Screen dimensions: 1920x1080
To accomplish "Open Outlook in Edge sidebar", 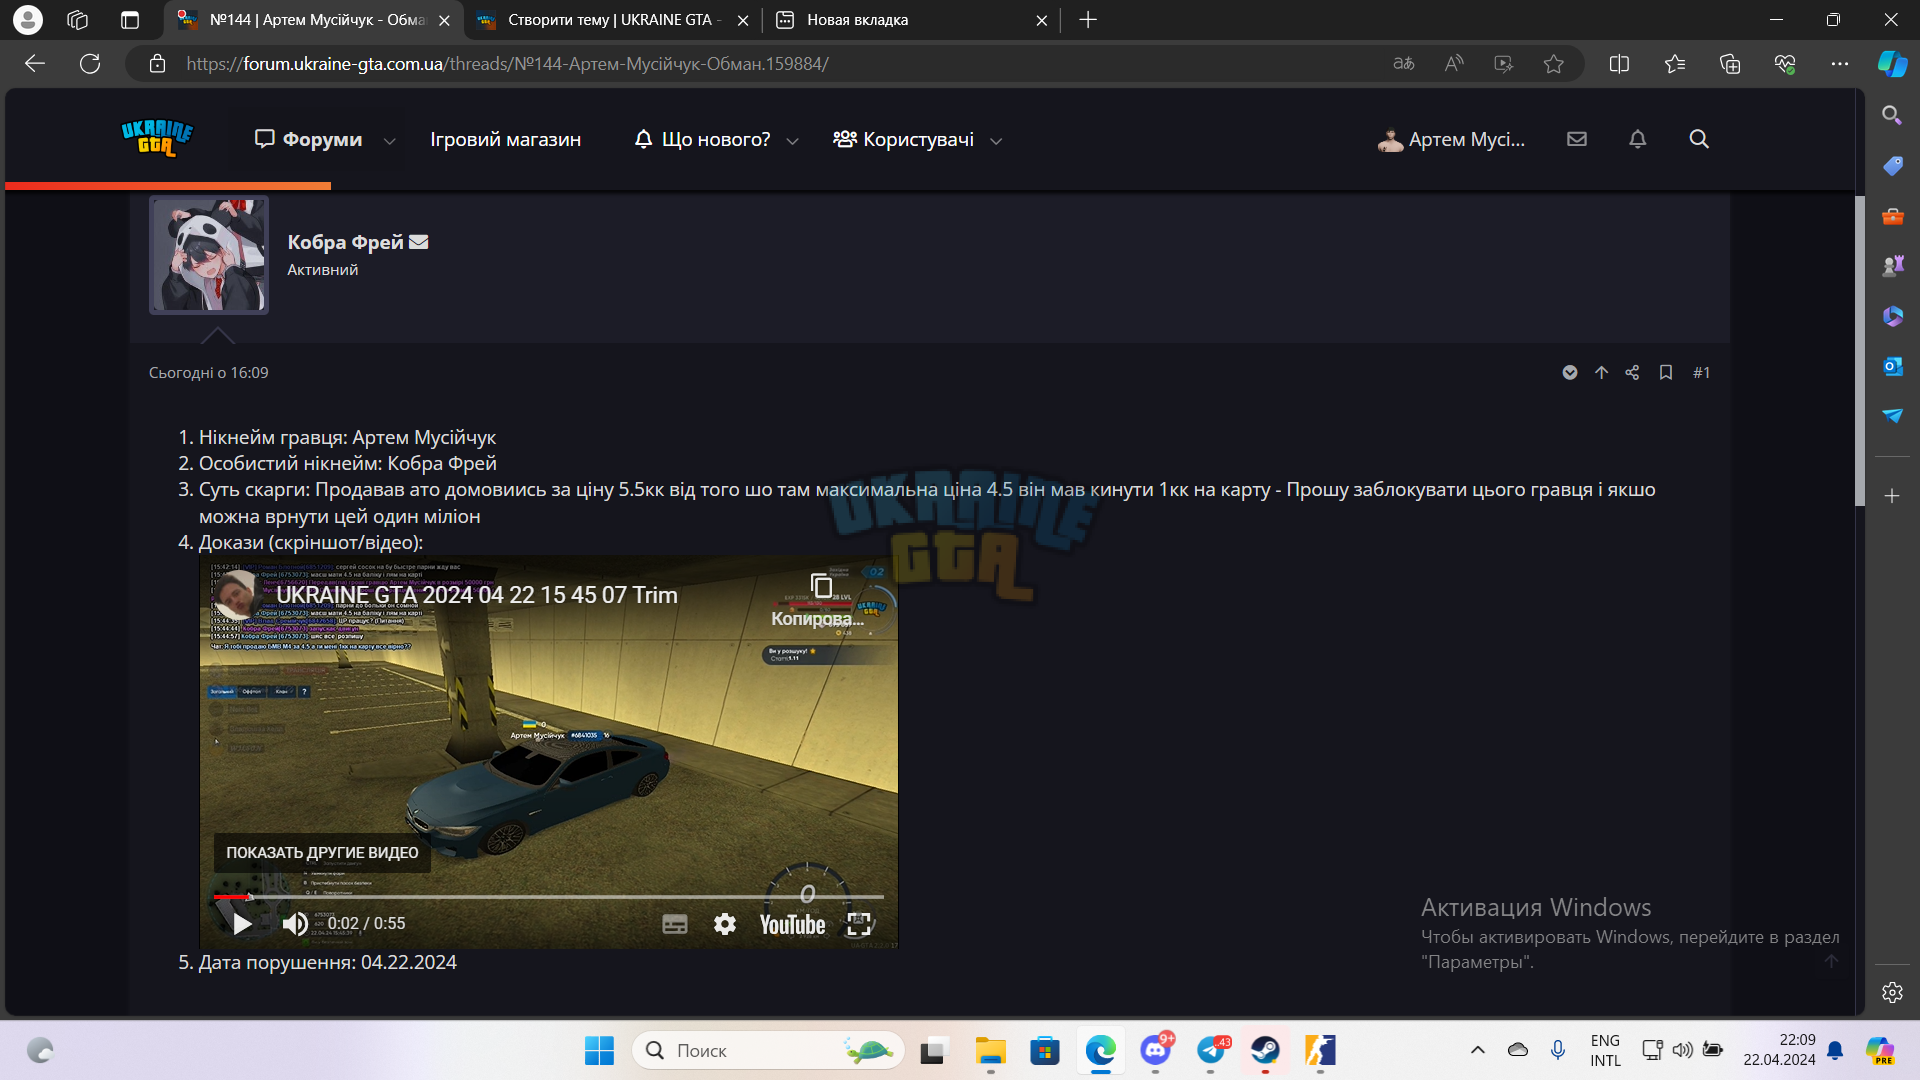I will [1892, 366].
